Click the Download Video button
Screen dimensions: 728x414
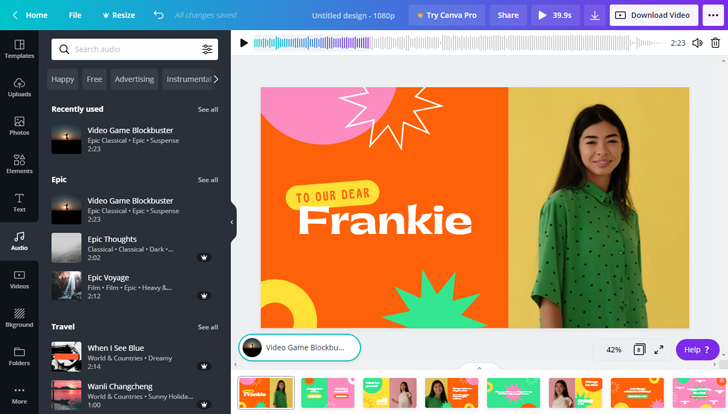[x=654, y=15]
